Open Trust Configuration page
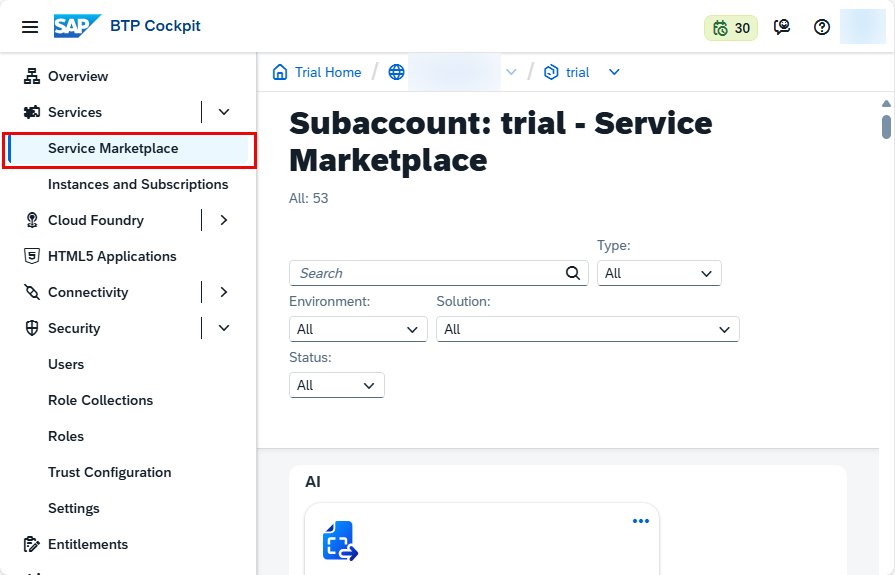 [x=110, y=472]
